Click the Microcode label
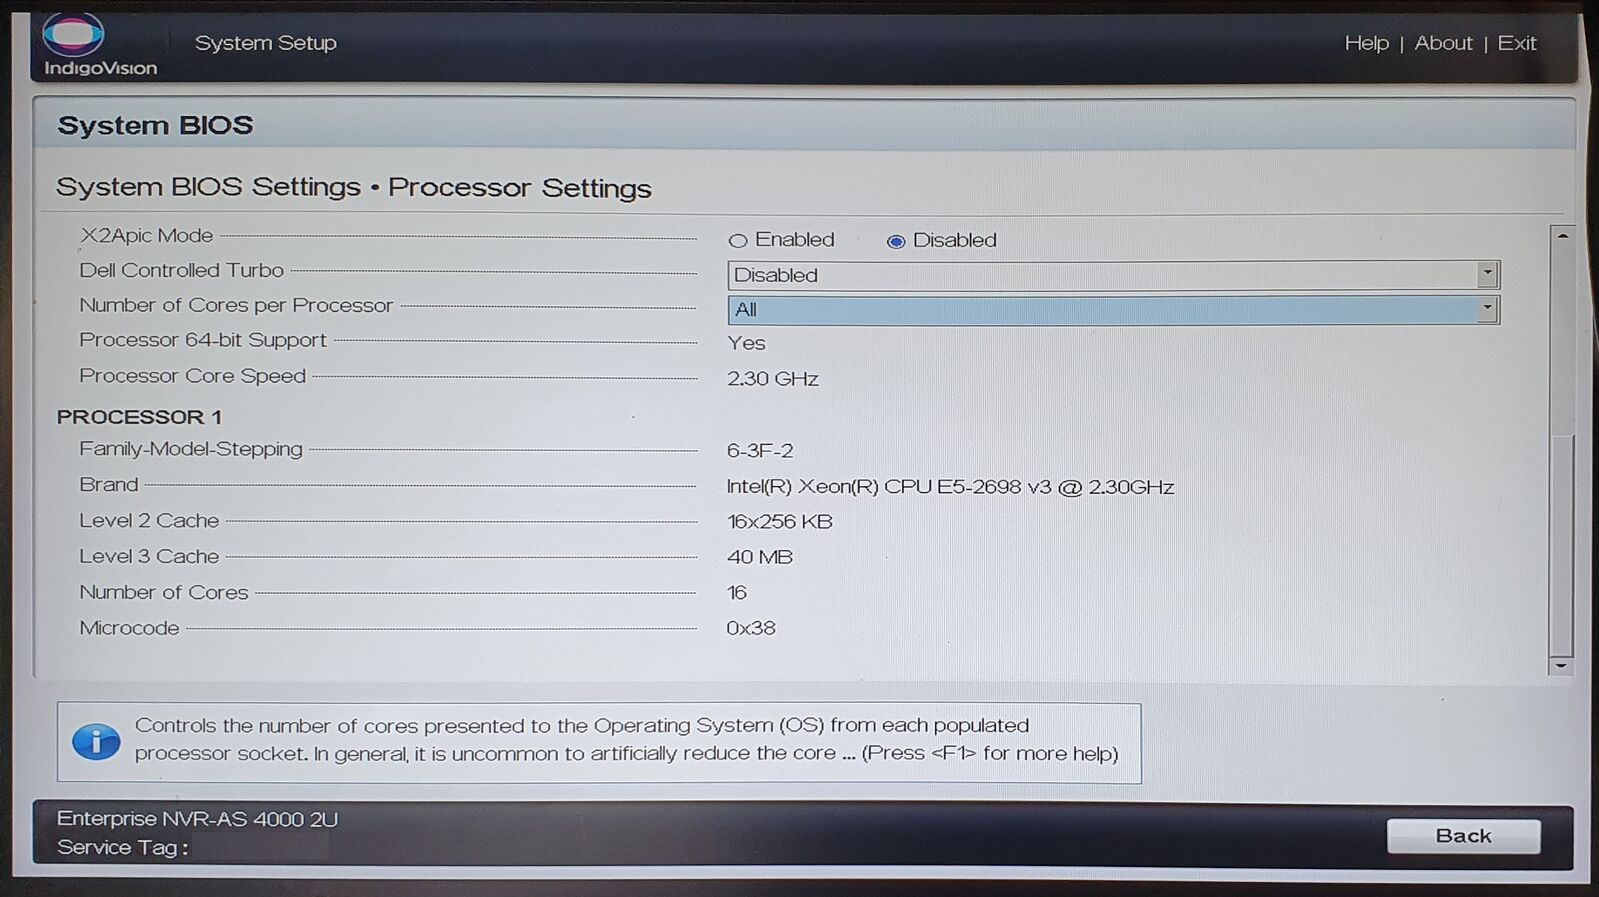Screen dimensions: 1599x897 coord(129,628)
